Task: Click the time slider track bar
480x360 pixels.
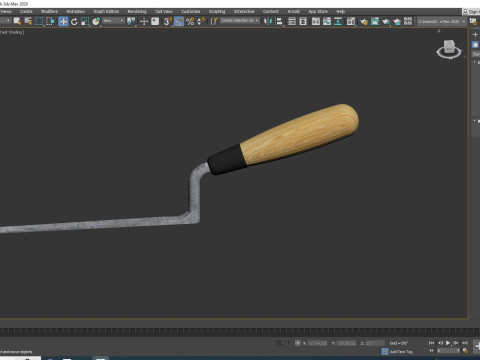Action: (x=240, y=331)
